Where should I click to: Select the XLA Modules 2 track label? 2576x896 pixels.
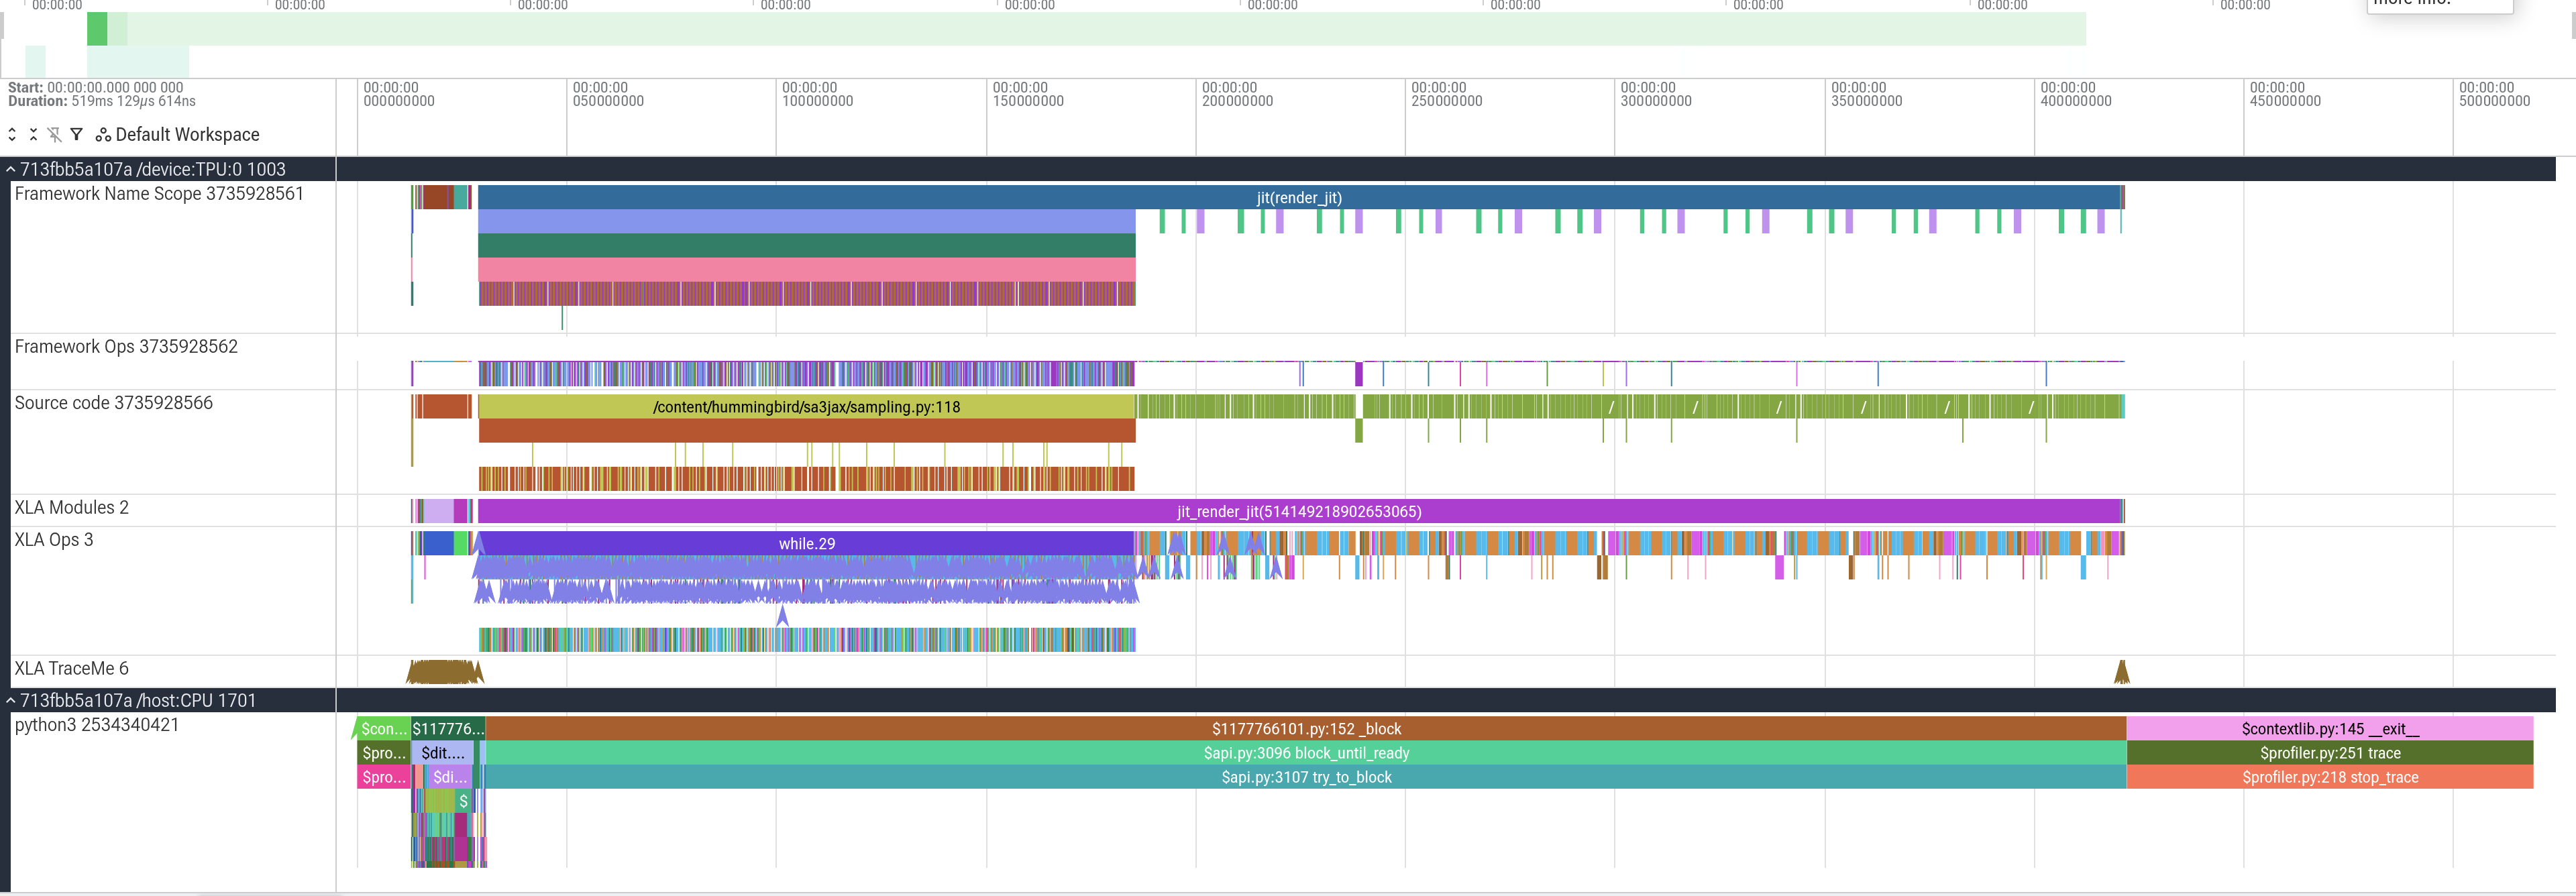71,507
